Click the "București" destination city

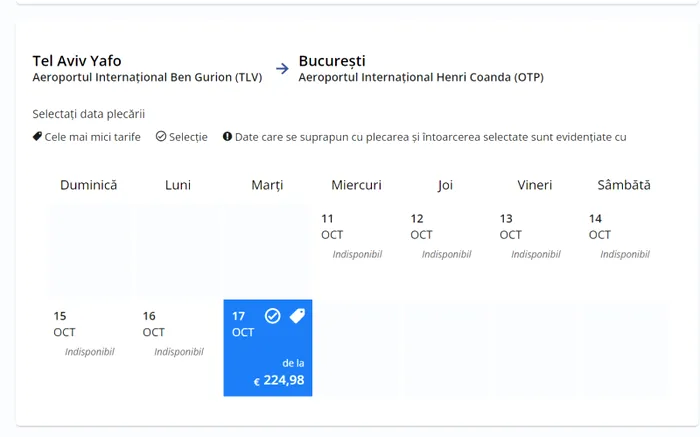coord(332,60)
